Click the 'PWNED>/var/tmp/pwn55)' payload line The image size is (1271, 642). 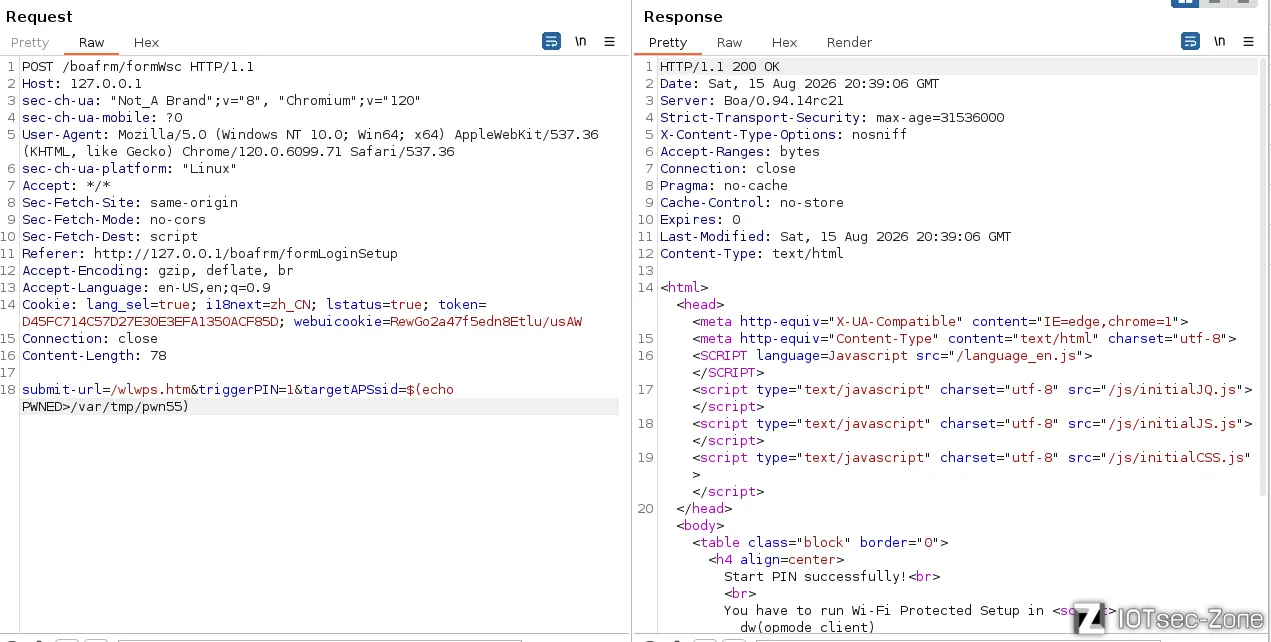[106, 407]
